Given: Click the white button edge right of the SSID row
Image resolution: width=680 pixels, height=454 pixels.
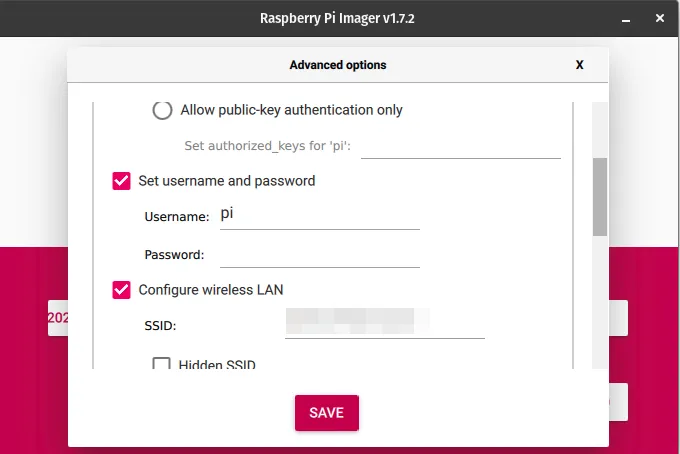Looking at the screenshot, I should [x=620, y=318].
